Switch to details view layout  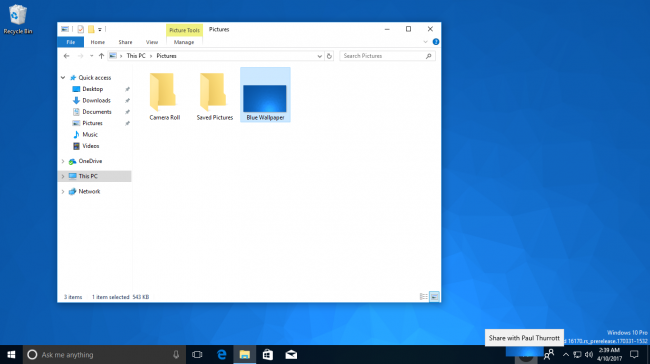pos(424,297)
